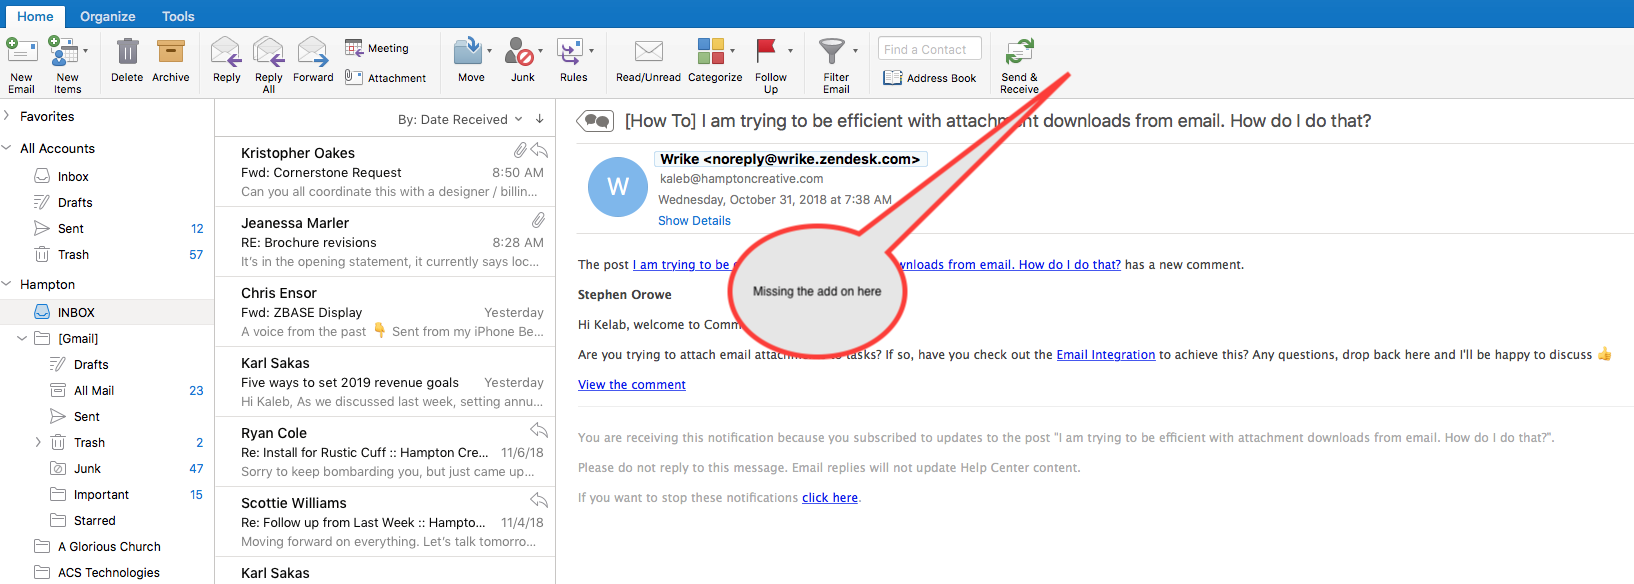
Task: Archive the current email
Action: pos(171,53)
